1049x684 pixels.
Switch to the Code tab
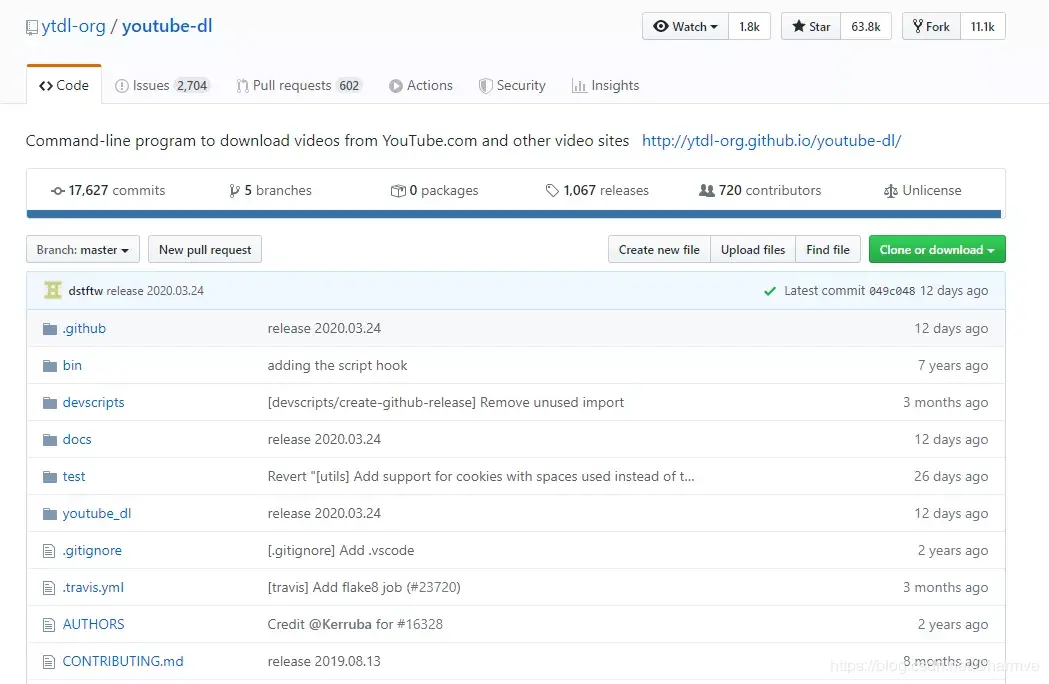64,85
